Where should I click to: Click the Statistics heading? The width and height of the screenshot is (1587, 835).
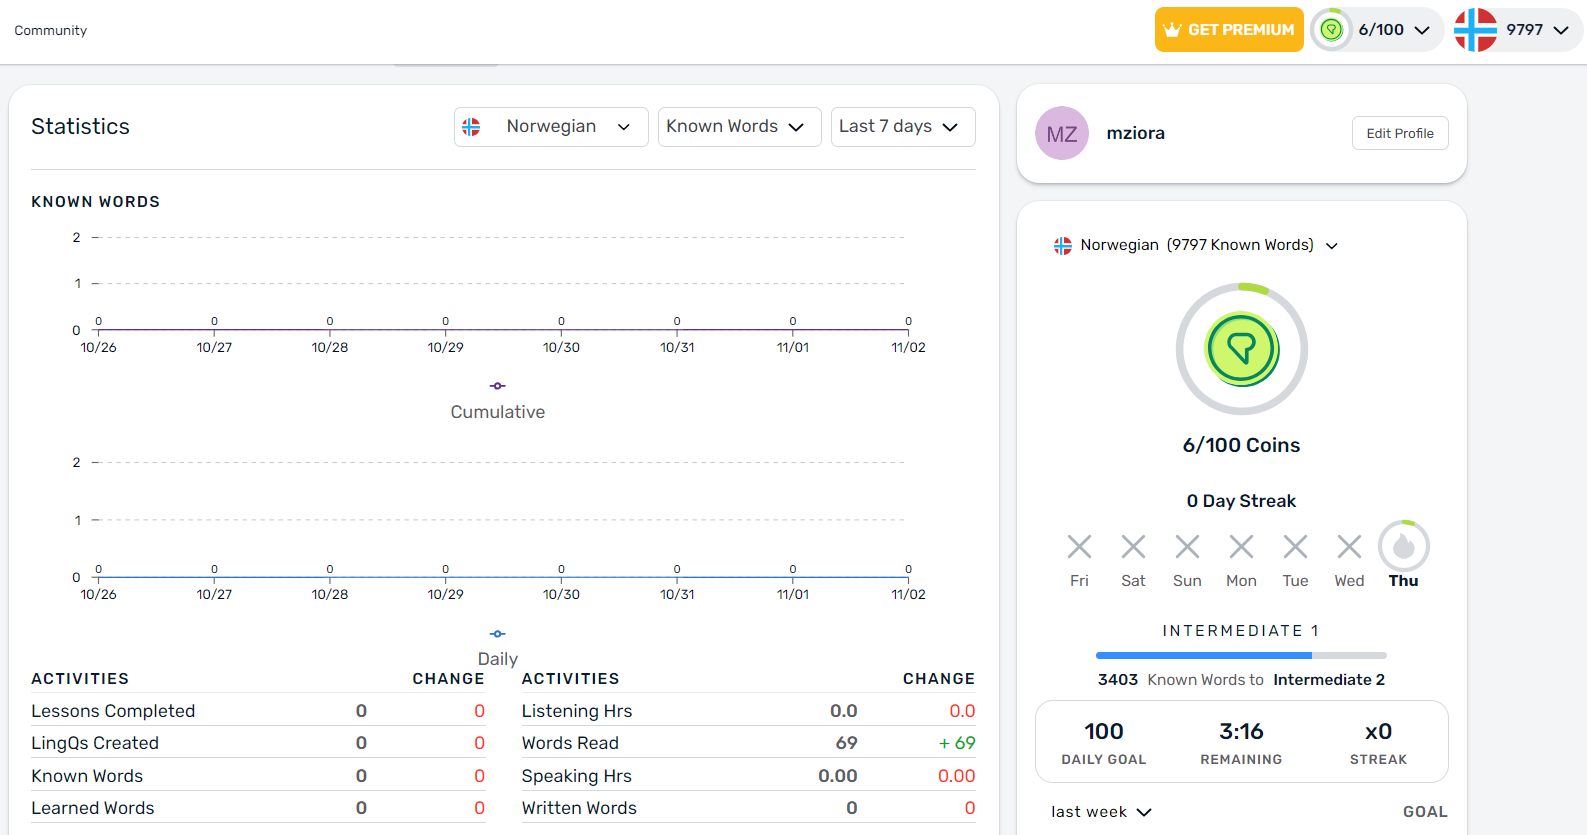point(80,127)
